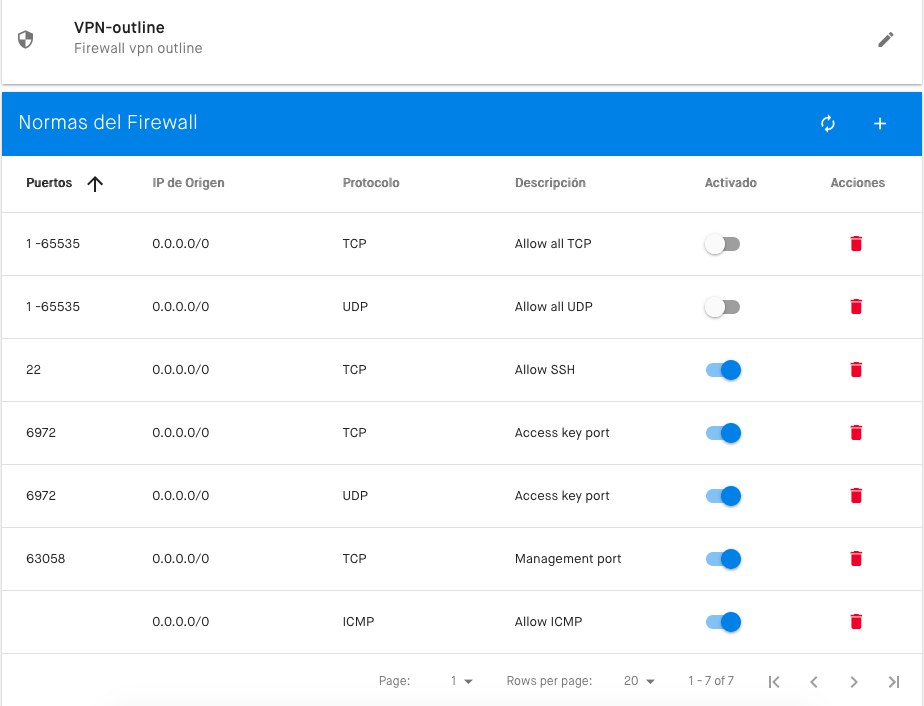Delete the Allow SSH rule
Screen dimensions: 924x706
[x=856, y=370]
